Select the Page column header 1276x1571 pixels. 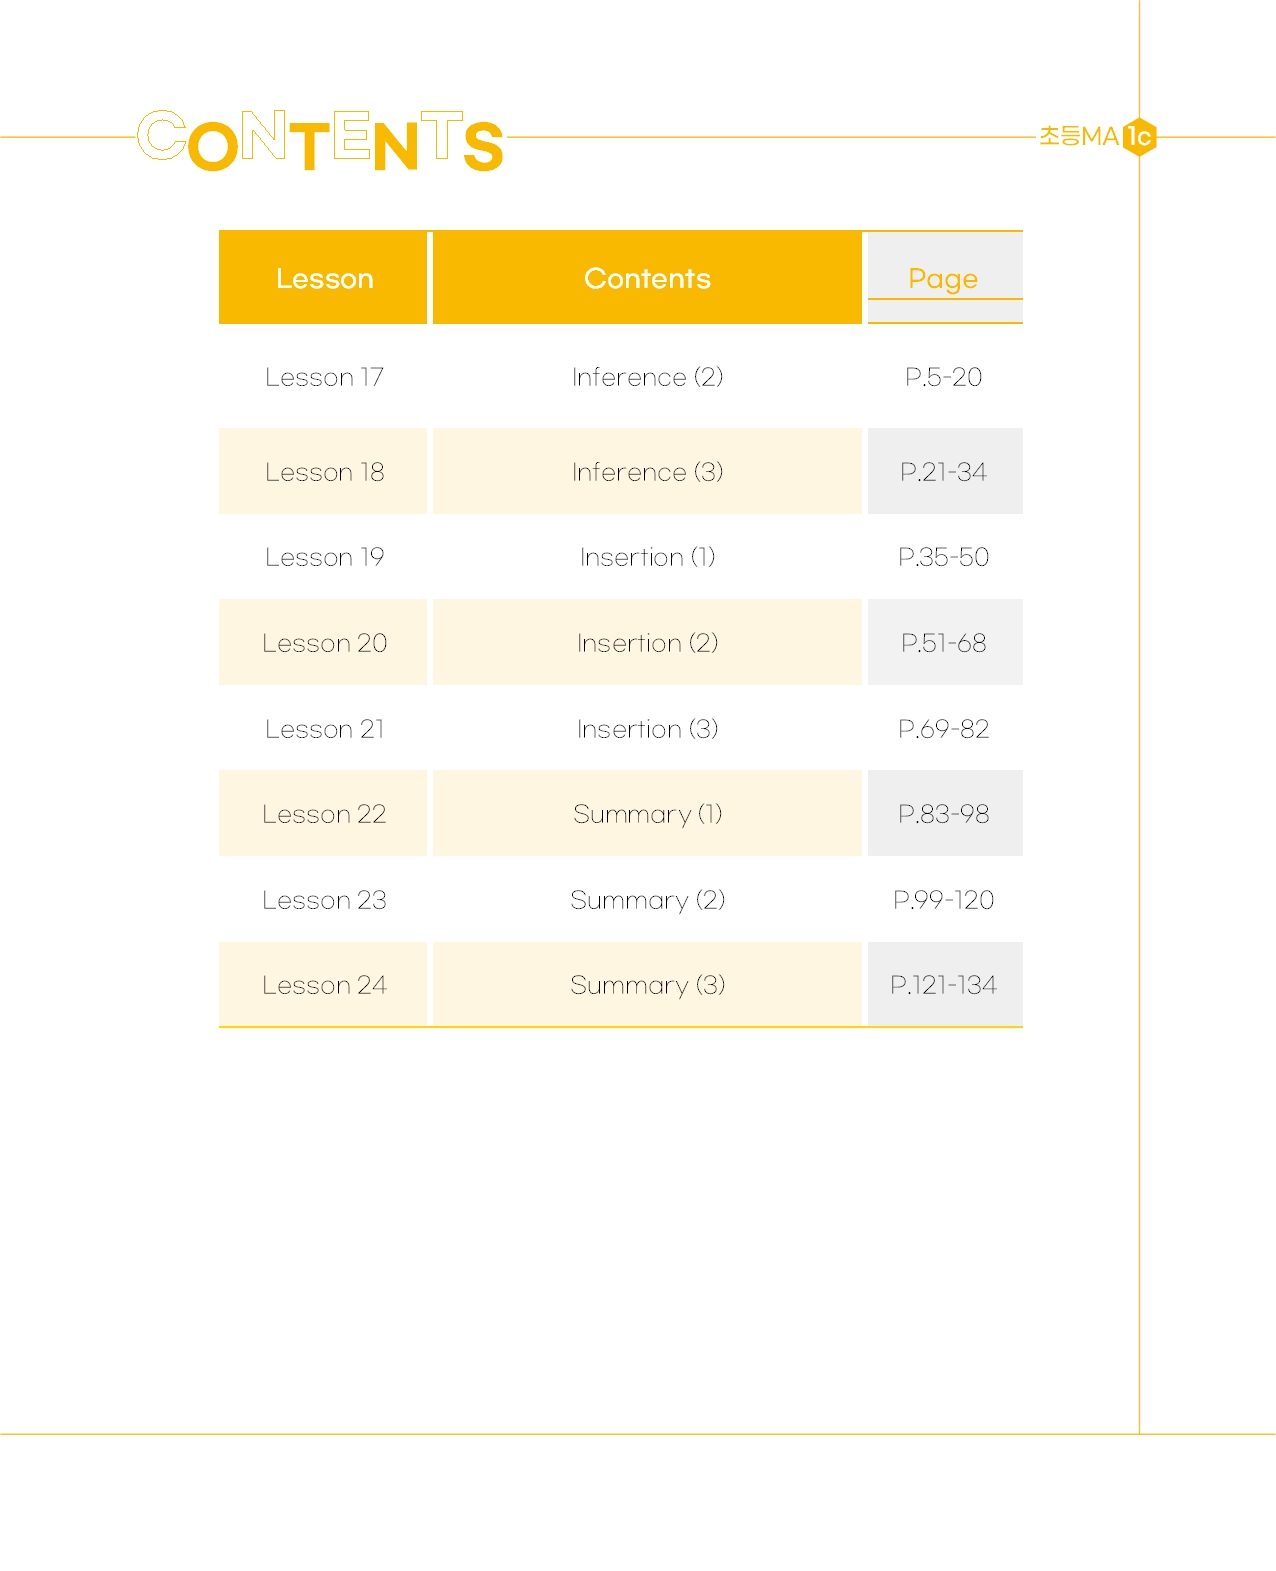tap(944, 278)
